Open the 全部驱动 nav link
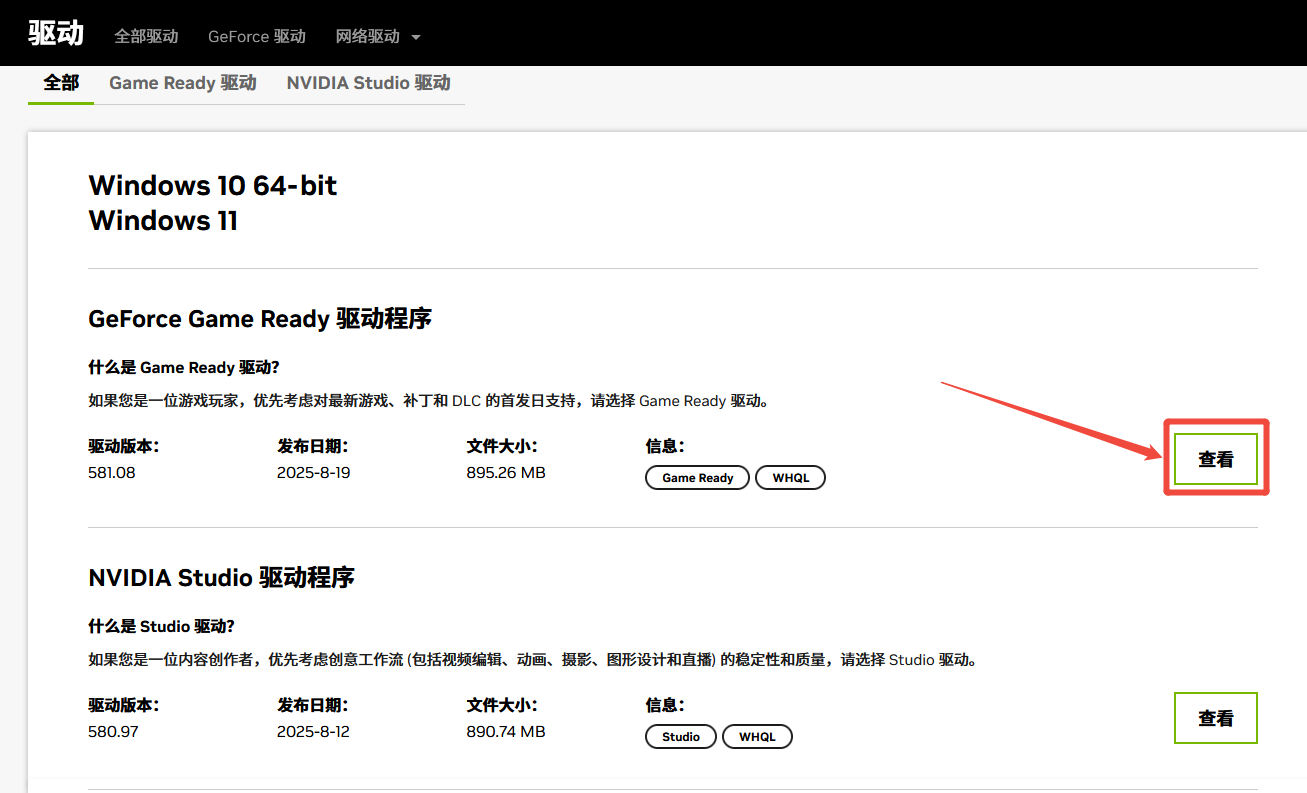This screenshot has height=793, width=1307. point(146,36)
